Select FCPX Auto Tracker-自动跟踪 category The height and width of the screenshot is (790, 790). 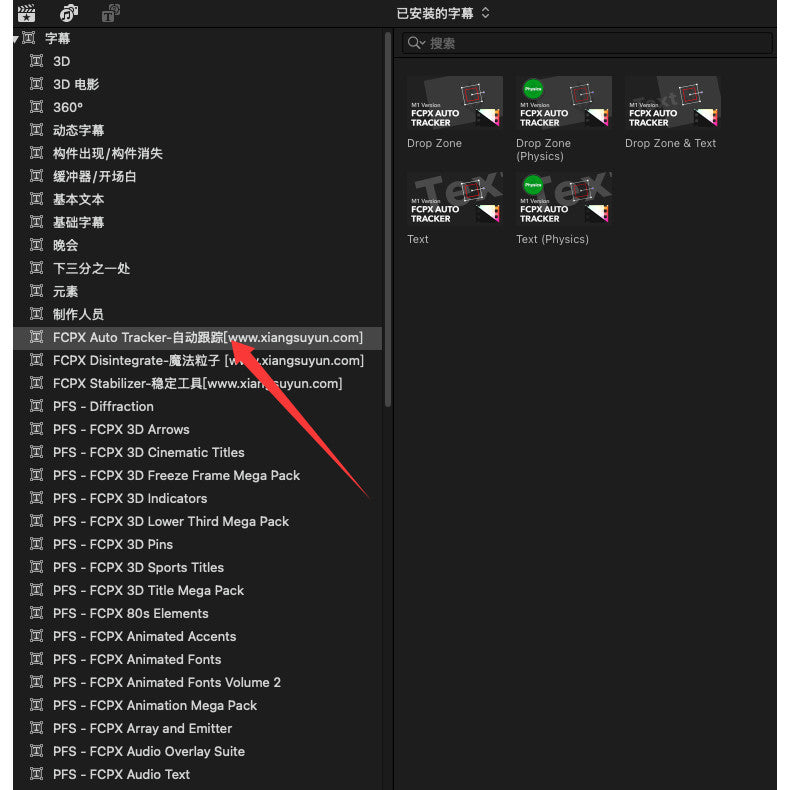pos(198,338)
